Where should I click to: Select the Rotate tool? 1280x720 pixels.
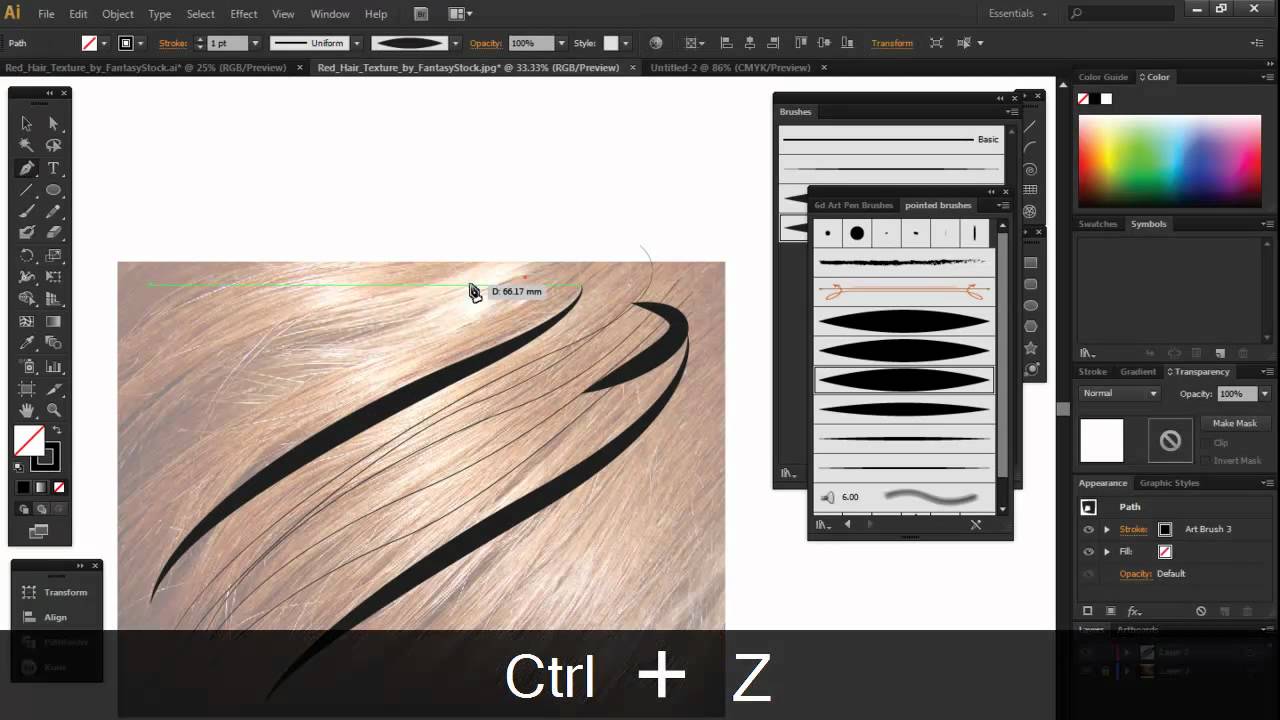(27, 255)
